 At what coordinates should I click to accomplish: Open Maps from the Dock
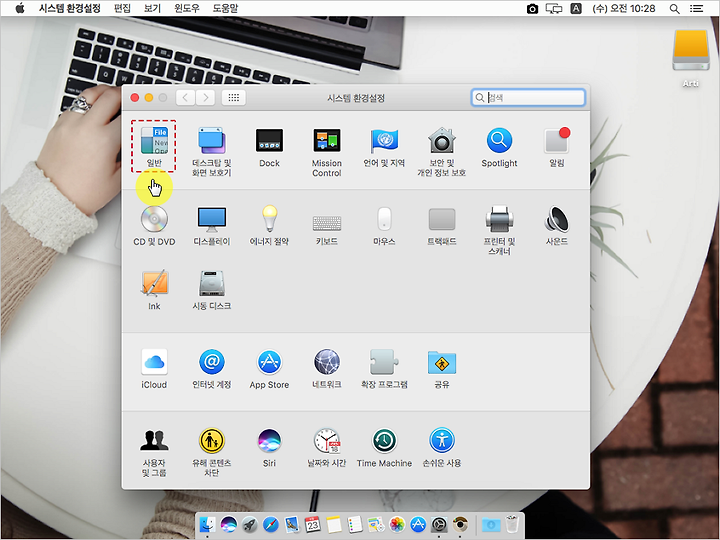click(x=376, y=524)
